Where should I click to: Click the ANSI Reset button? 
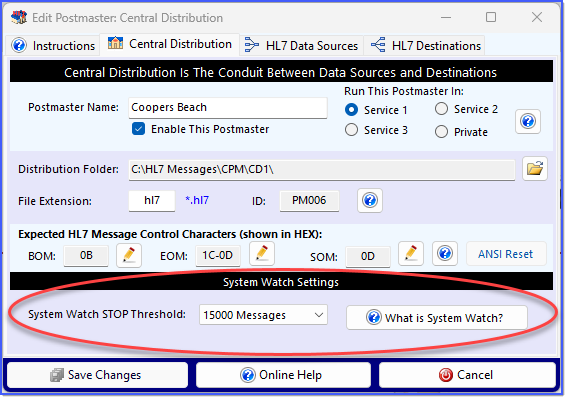506,254
